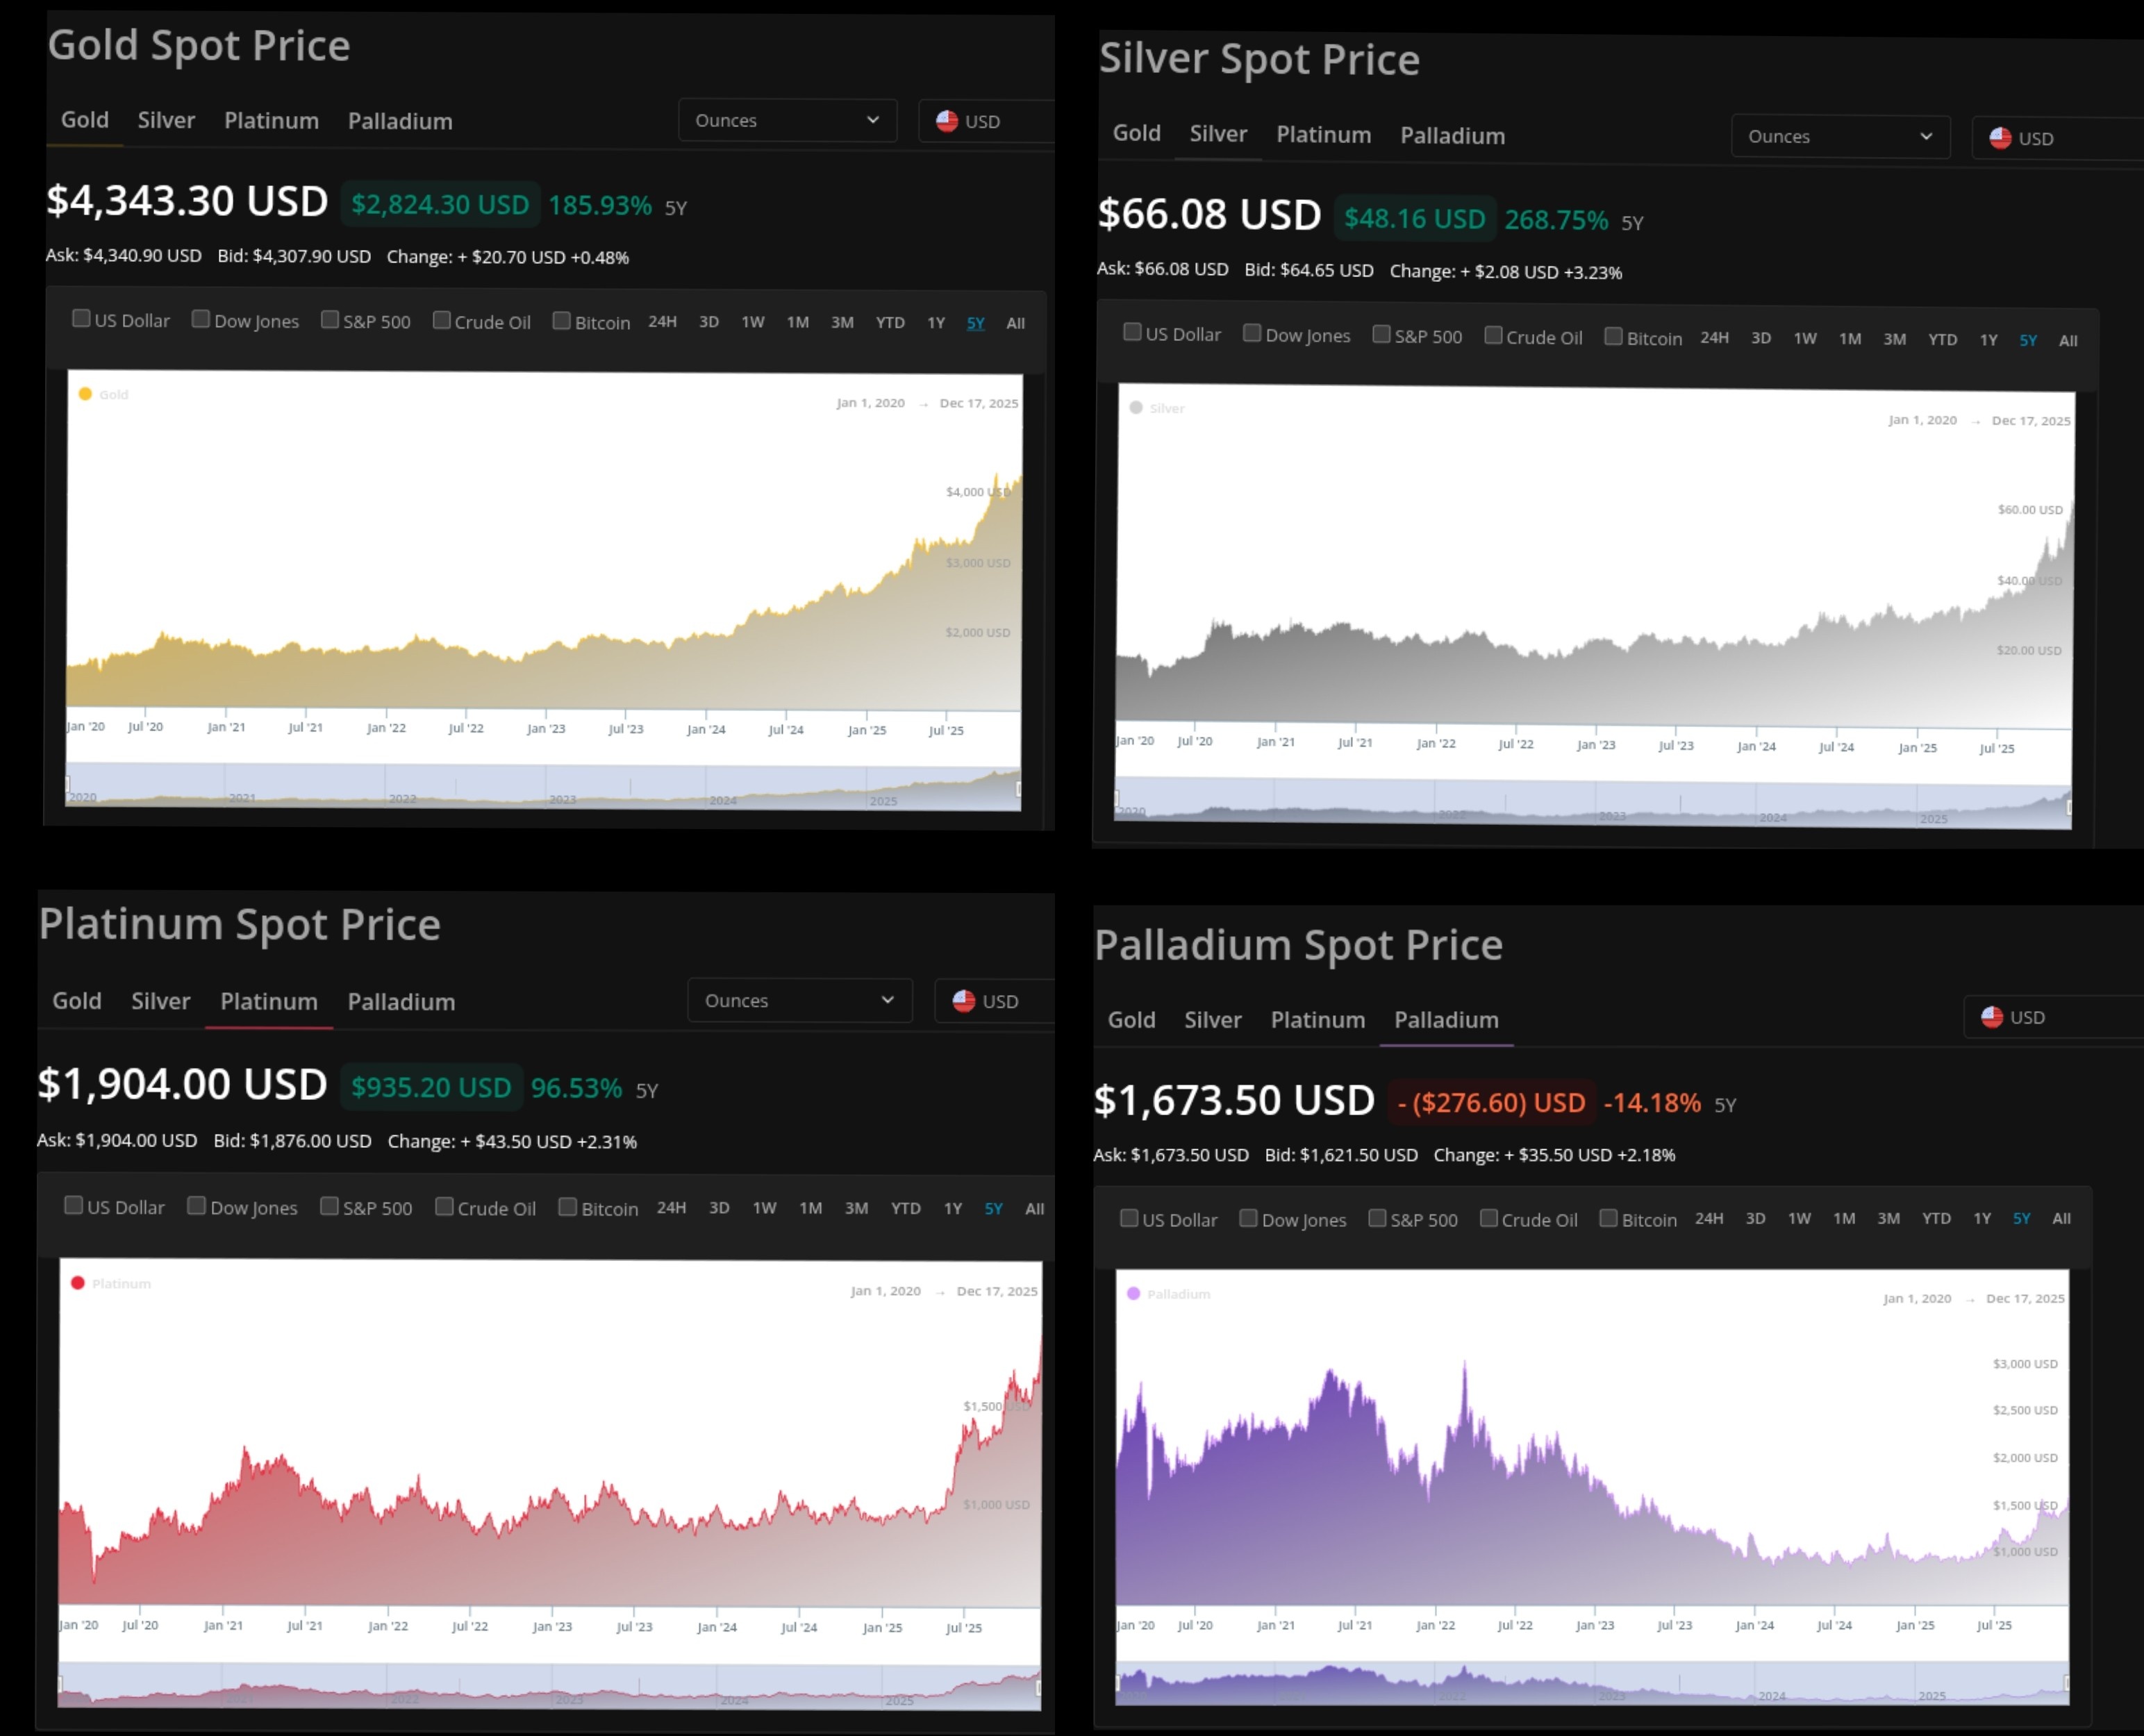The height and width of the screenshot is (1736, 2144).
Task: Click the US flag icon in Platinum panel
Action: tap(964, 1001)
